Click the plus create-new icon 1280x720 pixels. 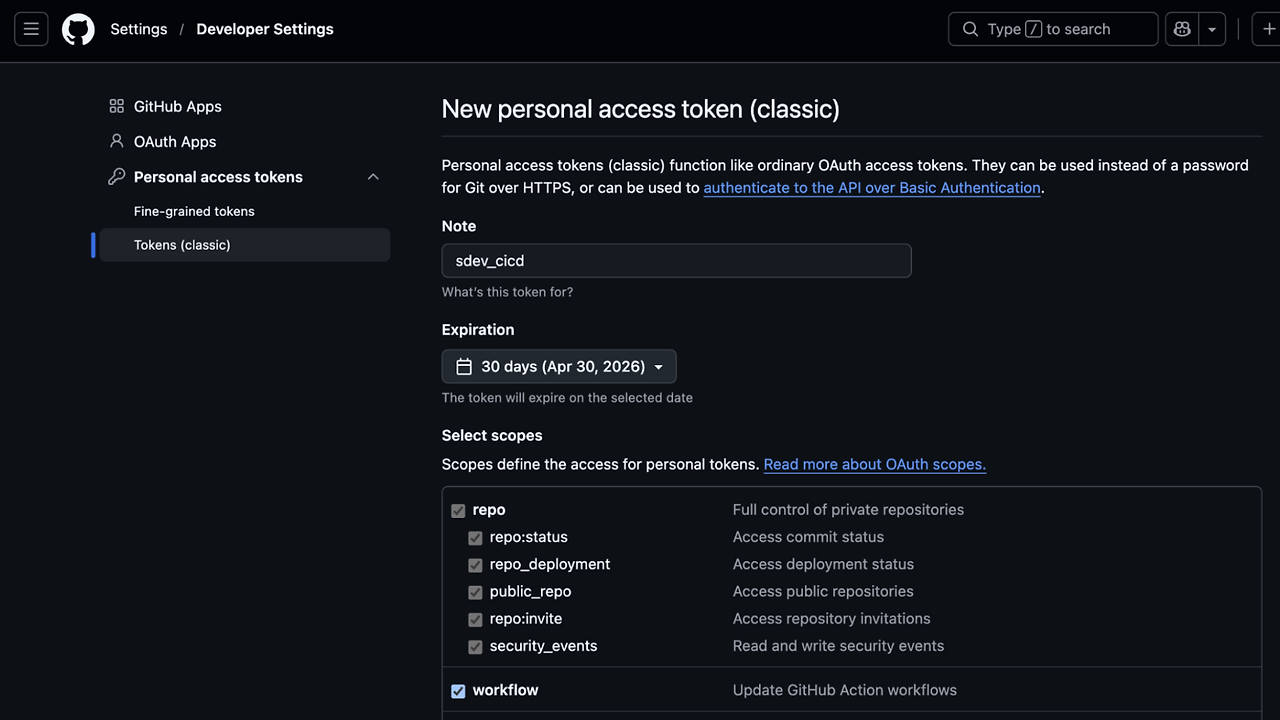point(1269,29)
